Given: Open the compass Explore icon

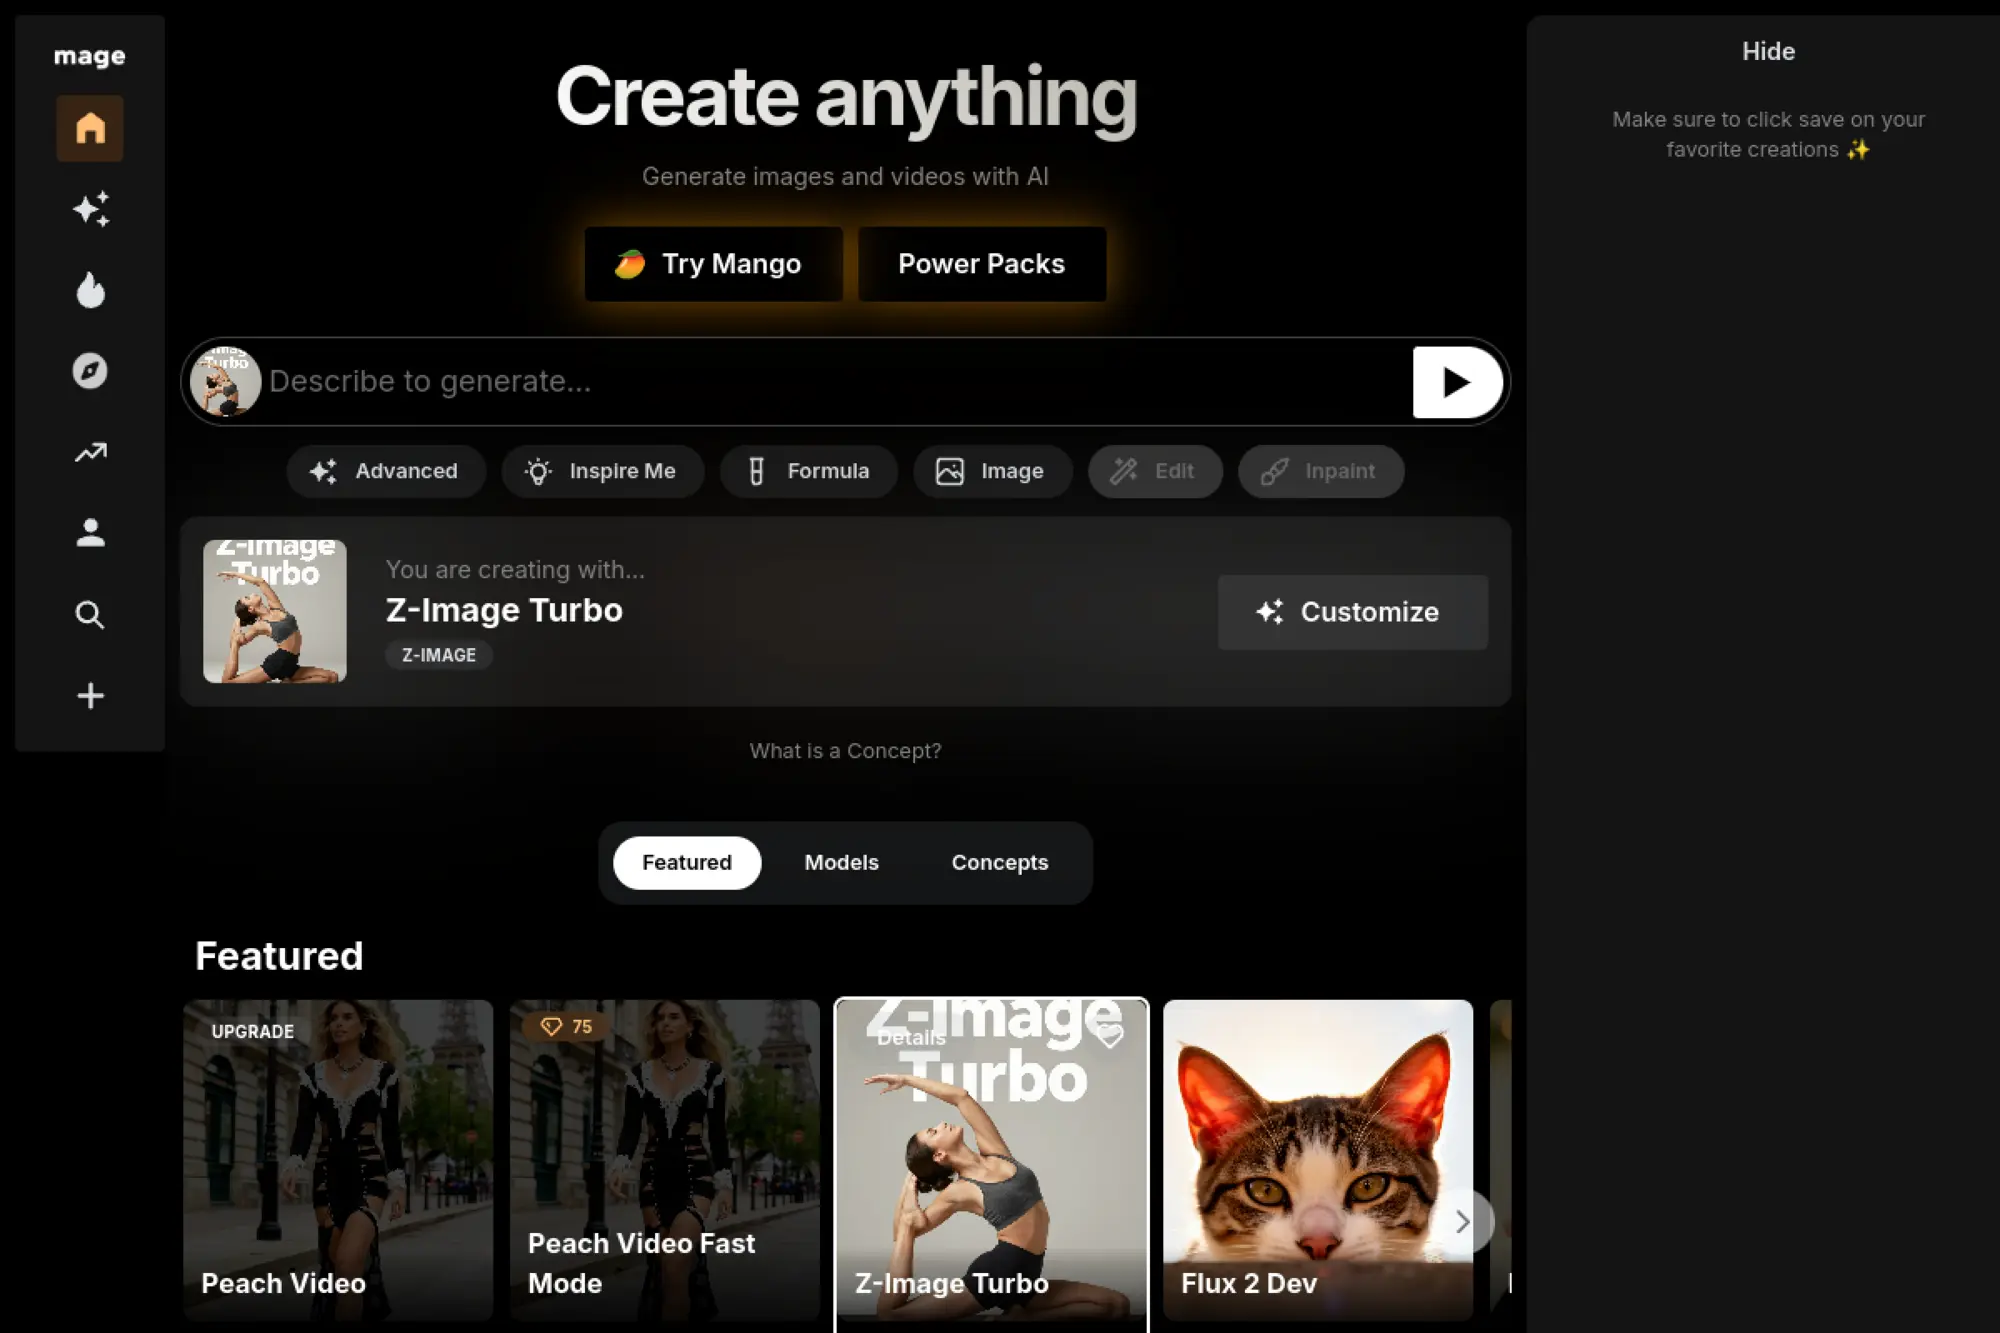Looking at the screenshot, I should (90, 371).
